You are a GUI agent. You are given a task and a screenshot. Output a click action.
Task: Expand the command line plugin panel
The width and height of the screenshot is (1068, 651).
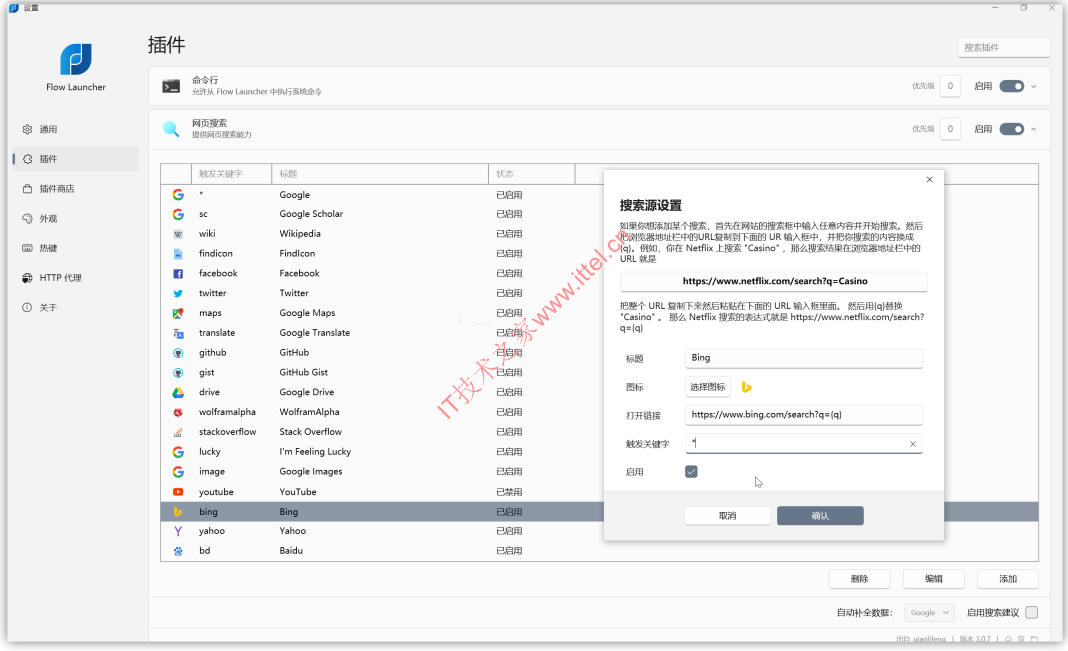[x=1034, y=86]
